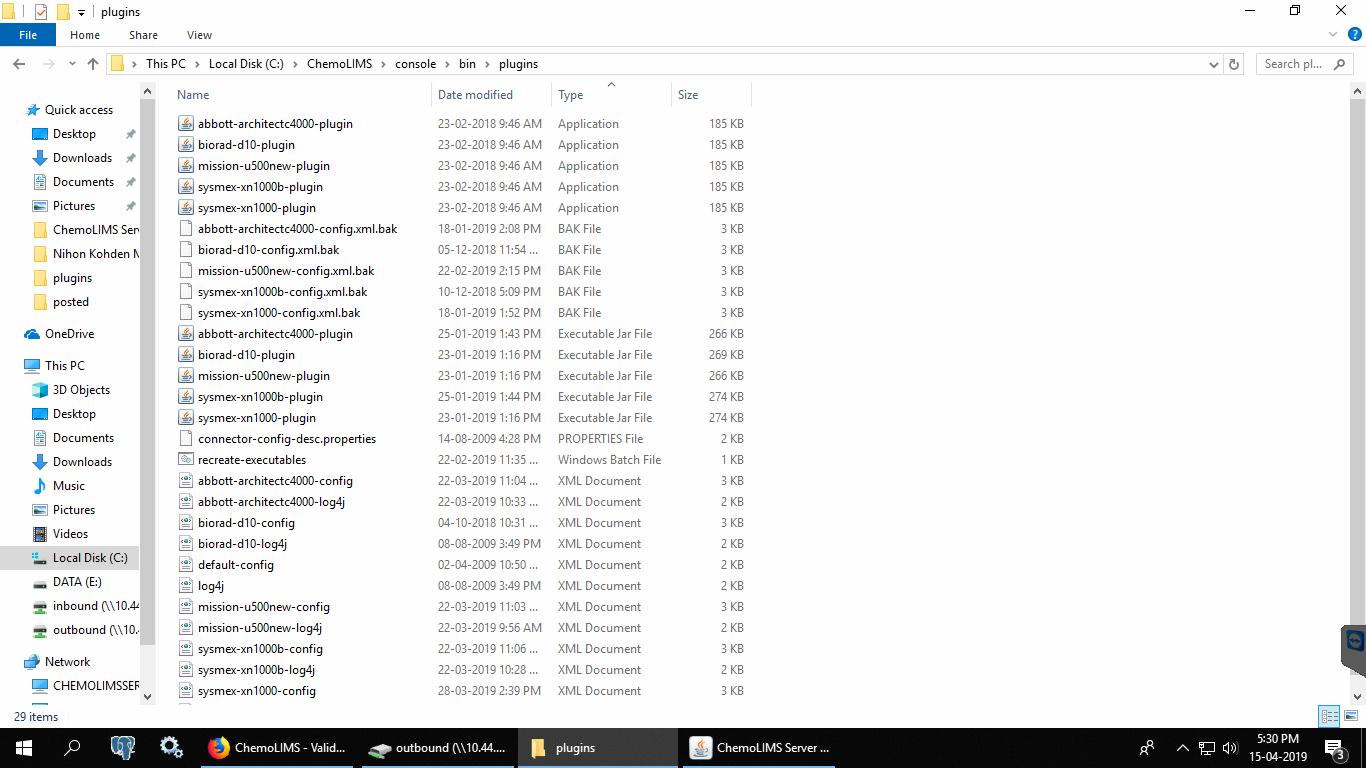Open Firefox ChemoLIMS window in taskbar
1366x768 pixels.
pos(277,748)
